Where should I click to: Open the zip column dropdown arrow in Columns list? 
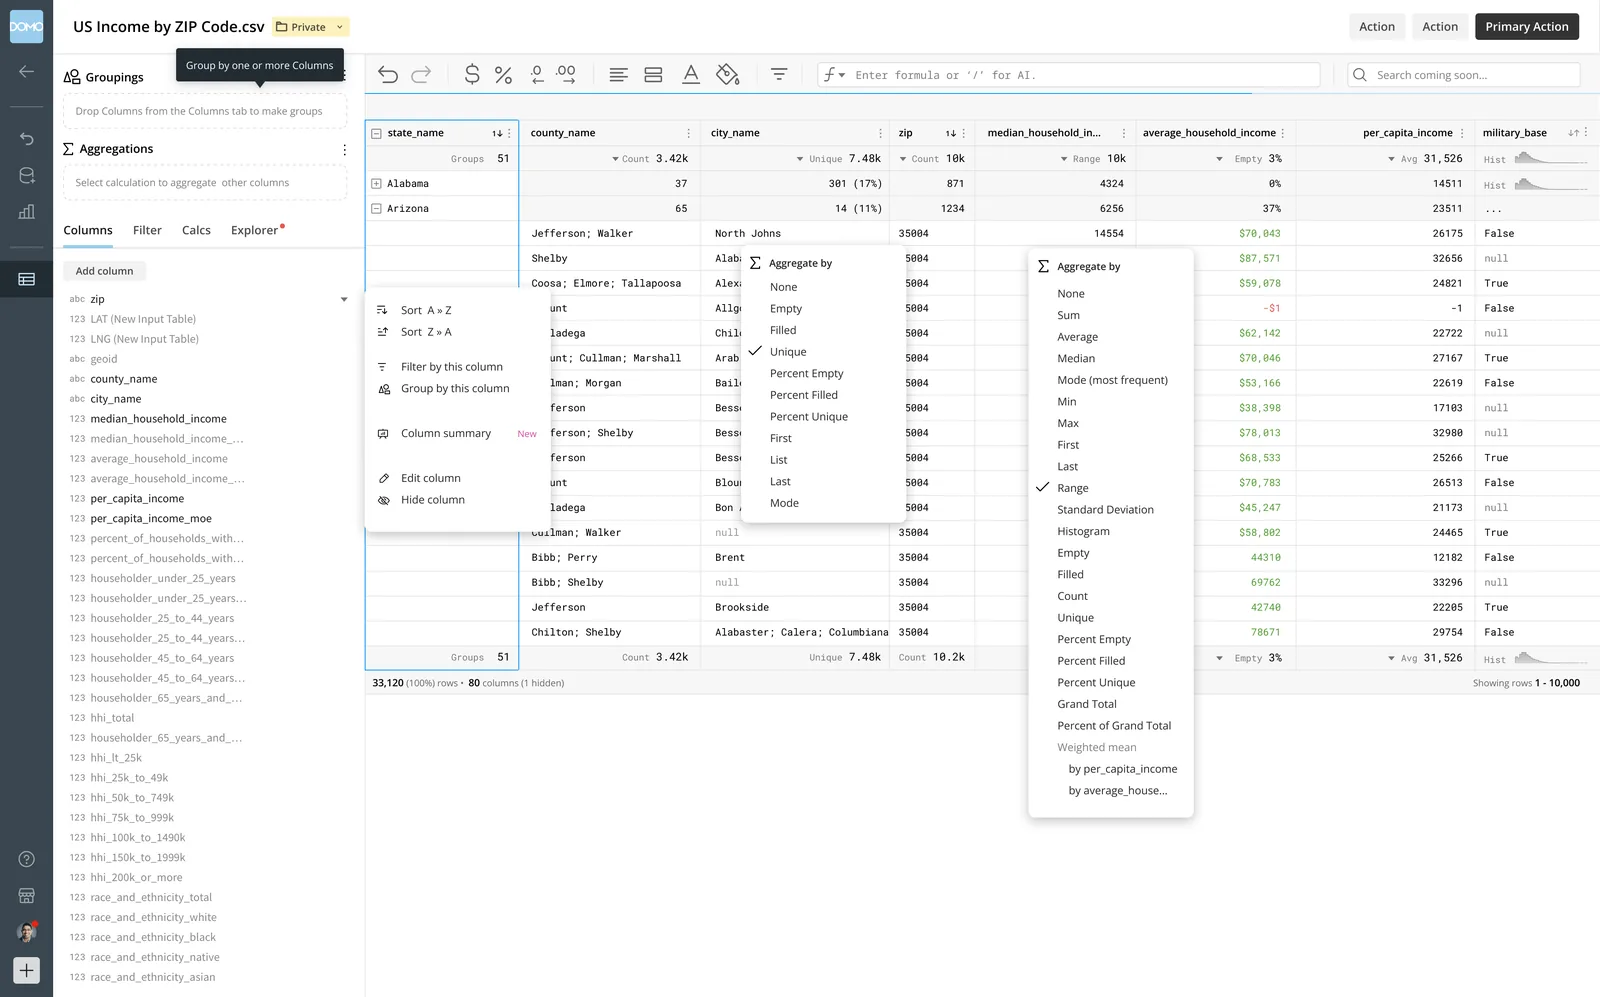[344, 300]
